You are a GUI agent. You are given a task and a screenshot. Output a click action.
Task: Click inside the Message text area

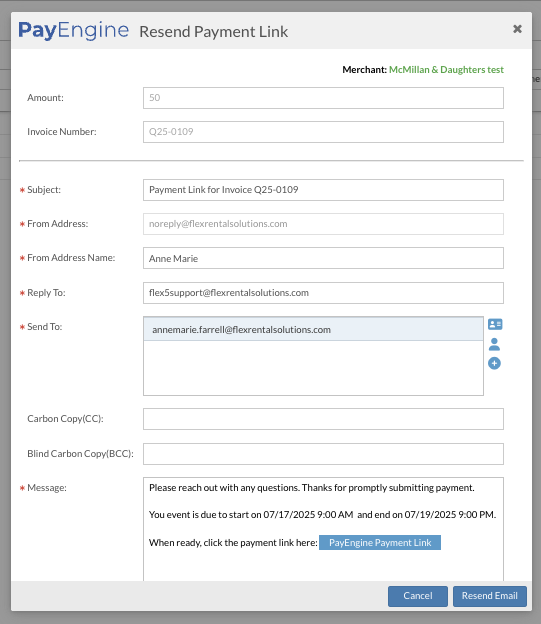click(x=323, y=567)
